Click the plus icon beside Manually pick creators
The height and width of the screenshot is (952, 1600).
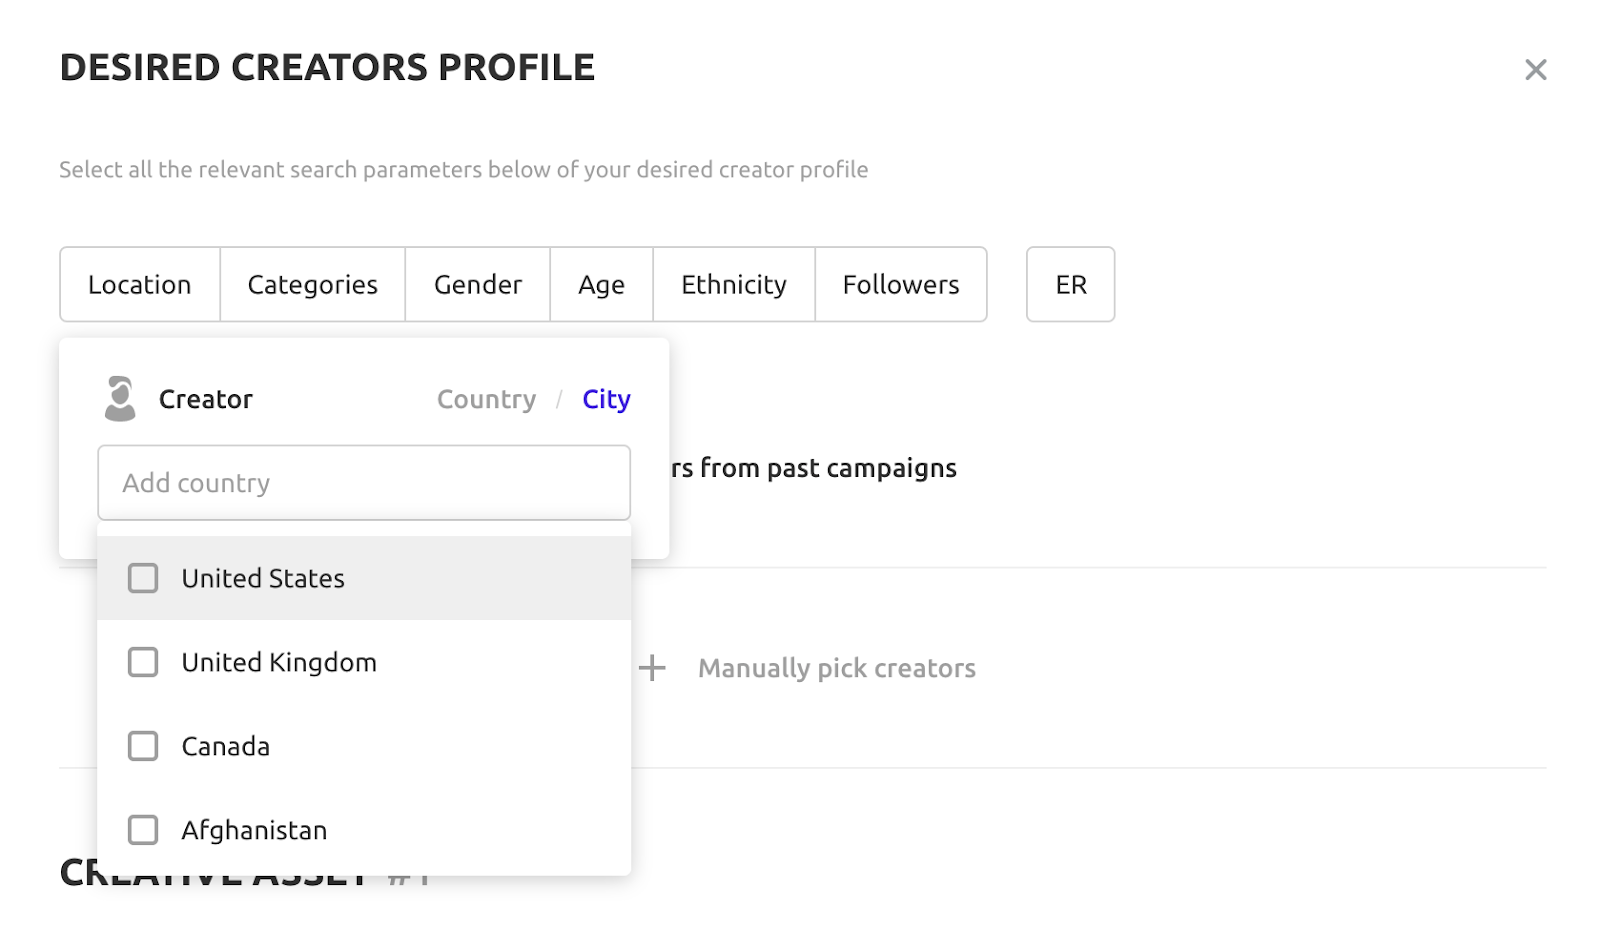[x=652, y=668]
